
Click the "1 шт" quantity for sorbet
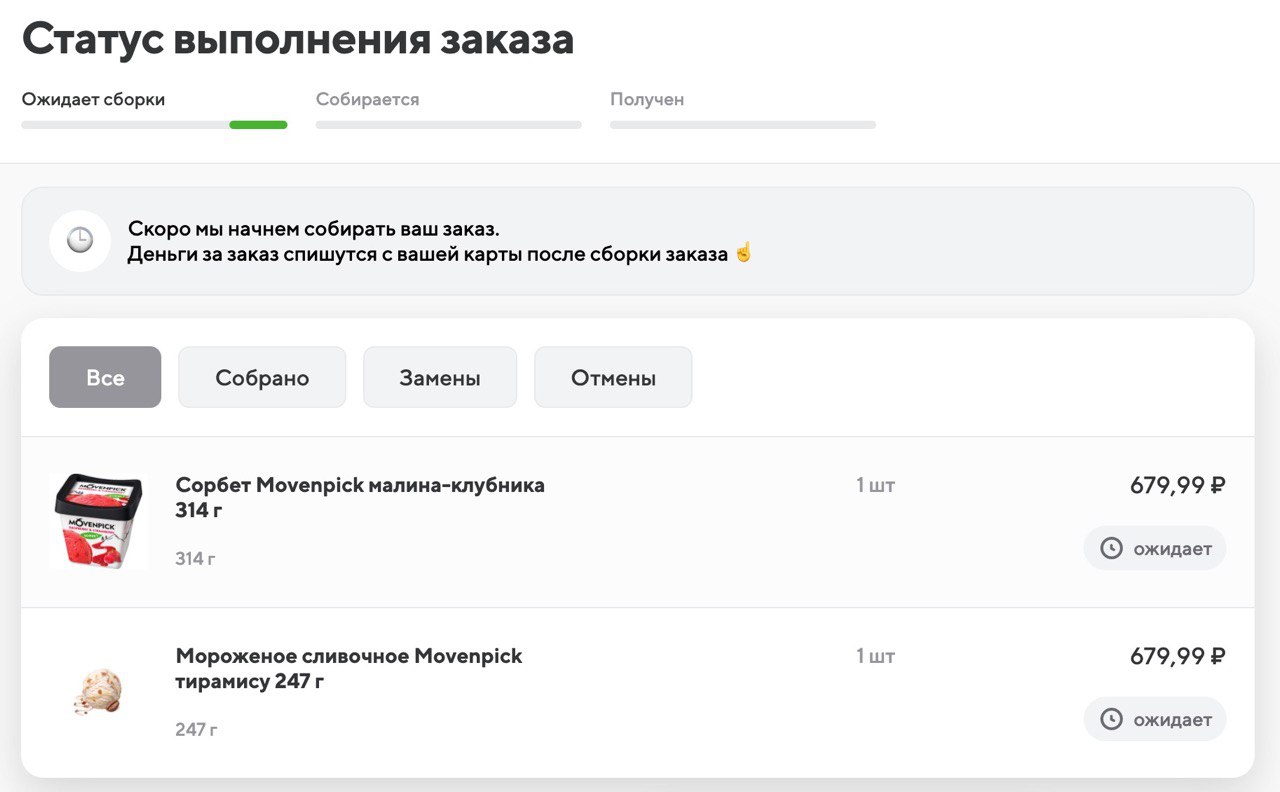pos(875,485)
